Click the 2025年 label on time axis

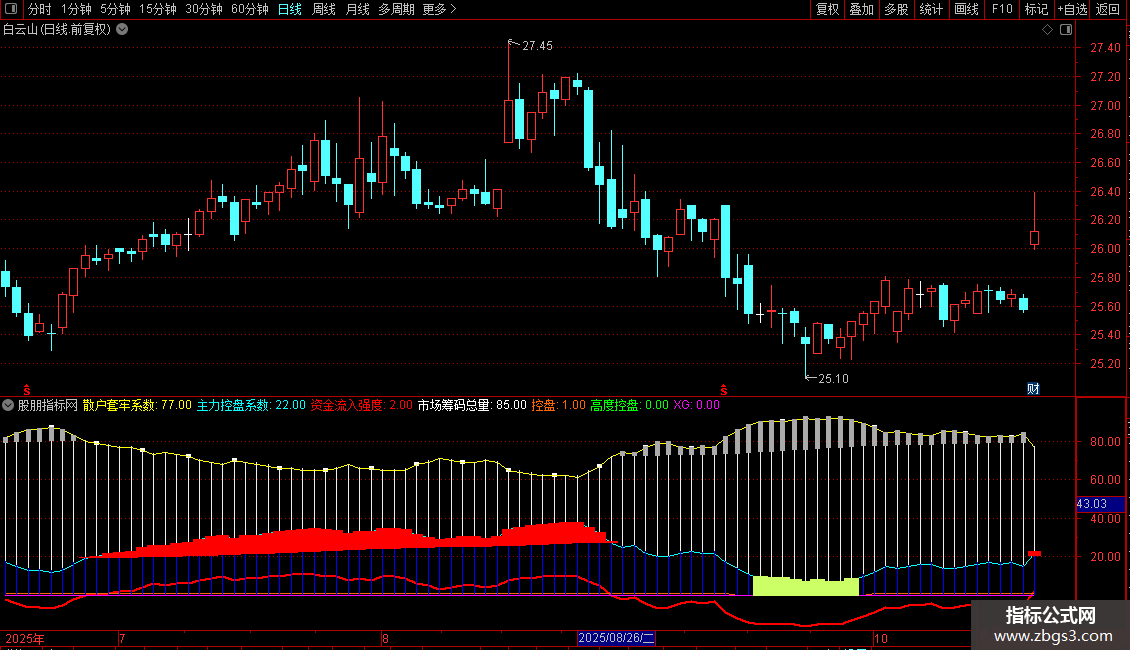point(25,638)
